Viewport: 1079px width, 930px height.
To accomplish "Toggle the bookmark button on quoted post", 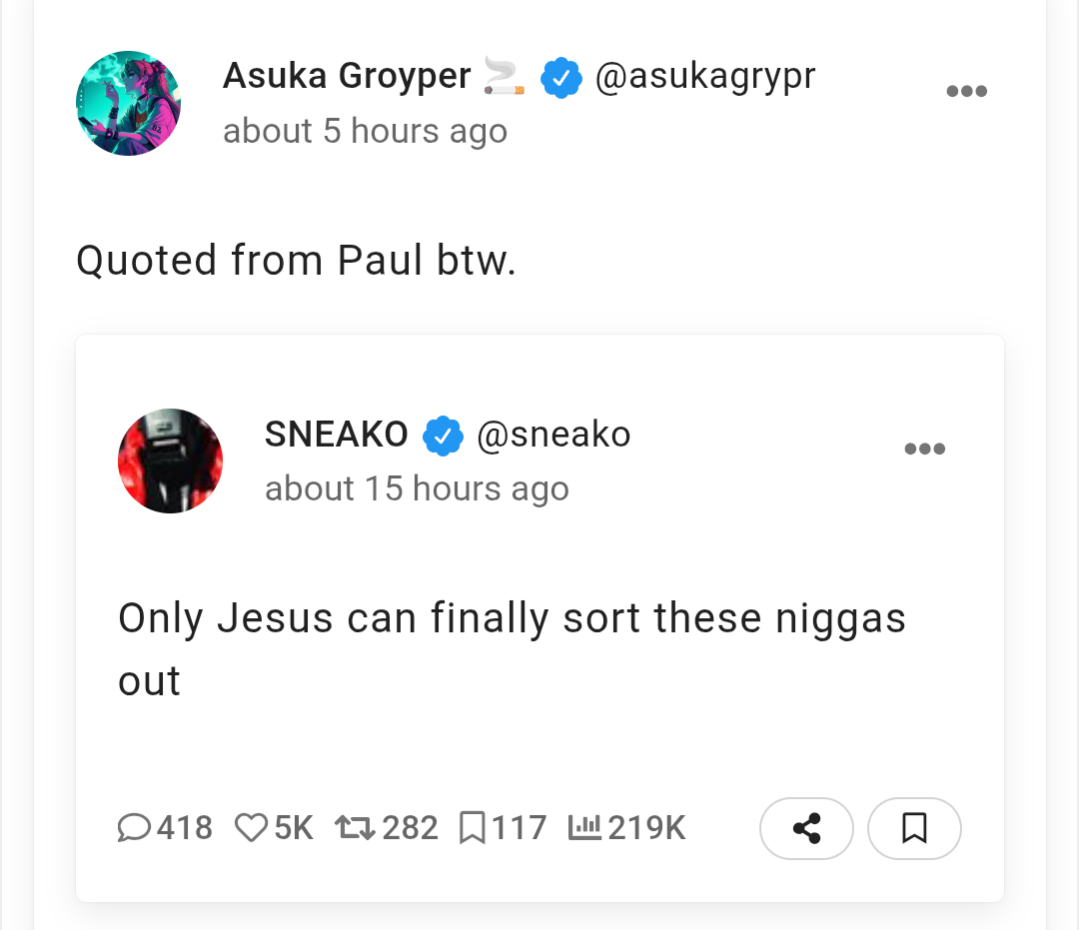I will click(x=915, y=828).
